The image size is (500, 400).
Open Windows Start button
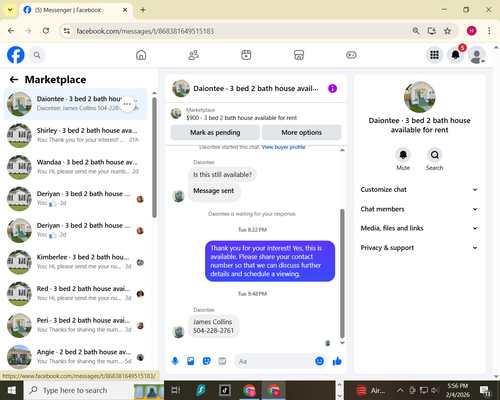click(11, 390)
